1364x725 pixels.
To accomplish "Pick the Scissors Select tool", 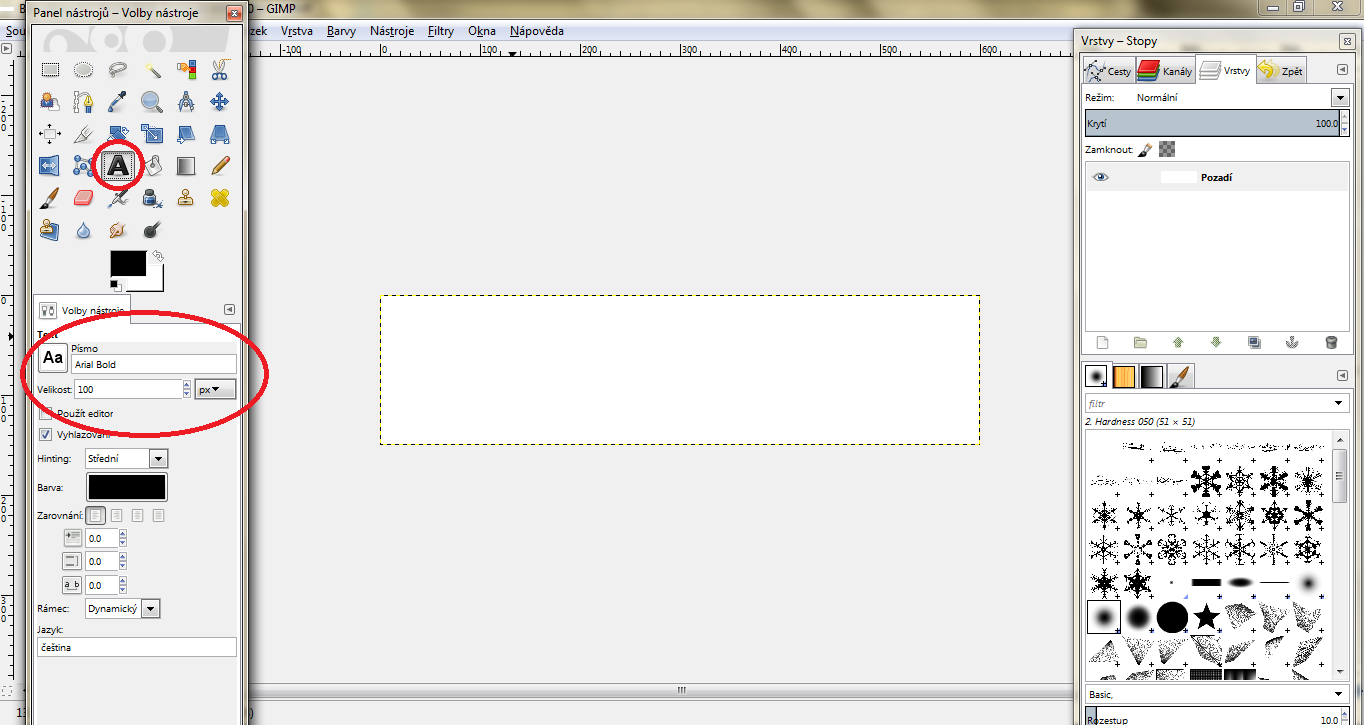I will point(220,70).
